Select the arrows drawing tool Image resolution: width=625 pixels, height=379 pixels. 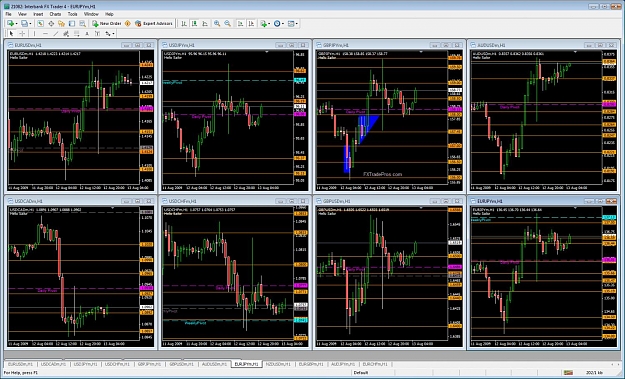[x=108, y=33]
